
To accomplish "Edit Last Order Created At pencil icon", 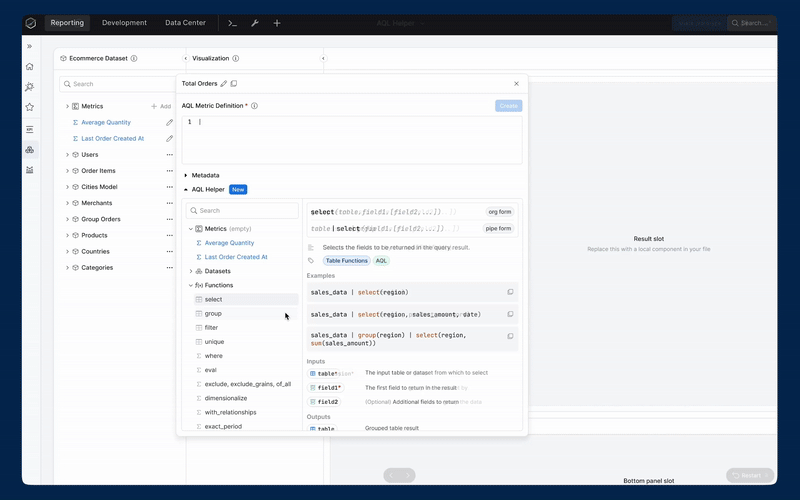I will tap(169, 138).
